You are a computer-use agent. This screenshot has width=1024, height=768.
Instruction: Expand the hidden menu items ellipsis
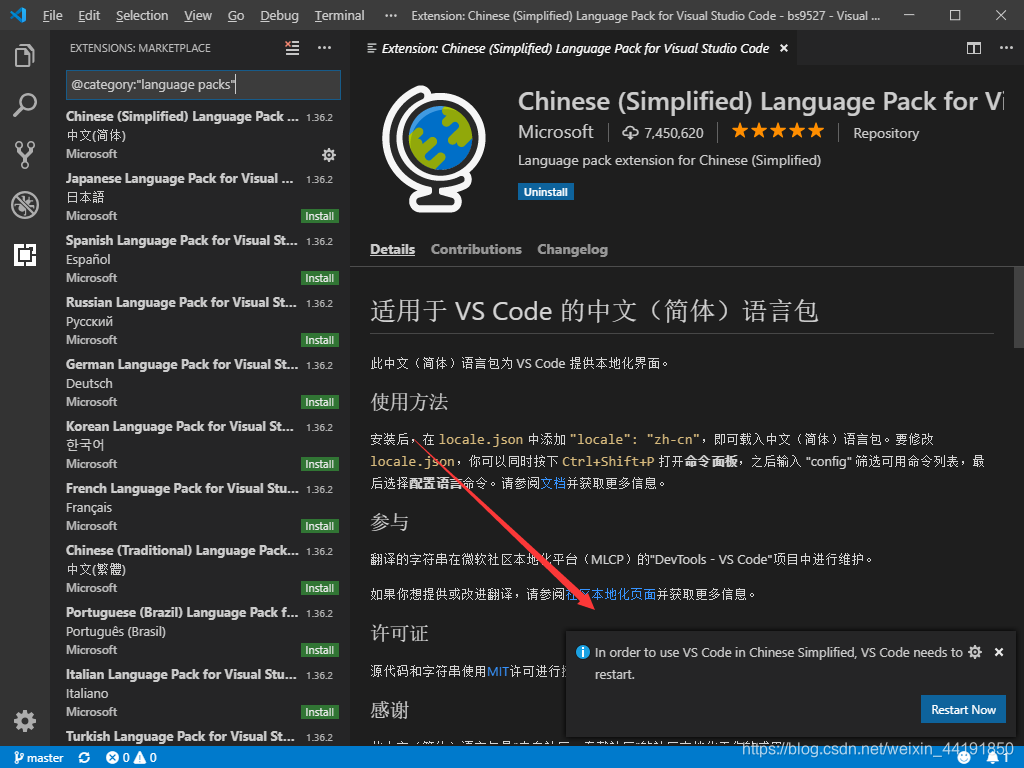(x=391, y=15)
